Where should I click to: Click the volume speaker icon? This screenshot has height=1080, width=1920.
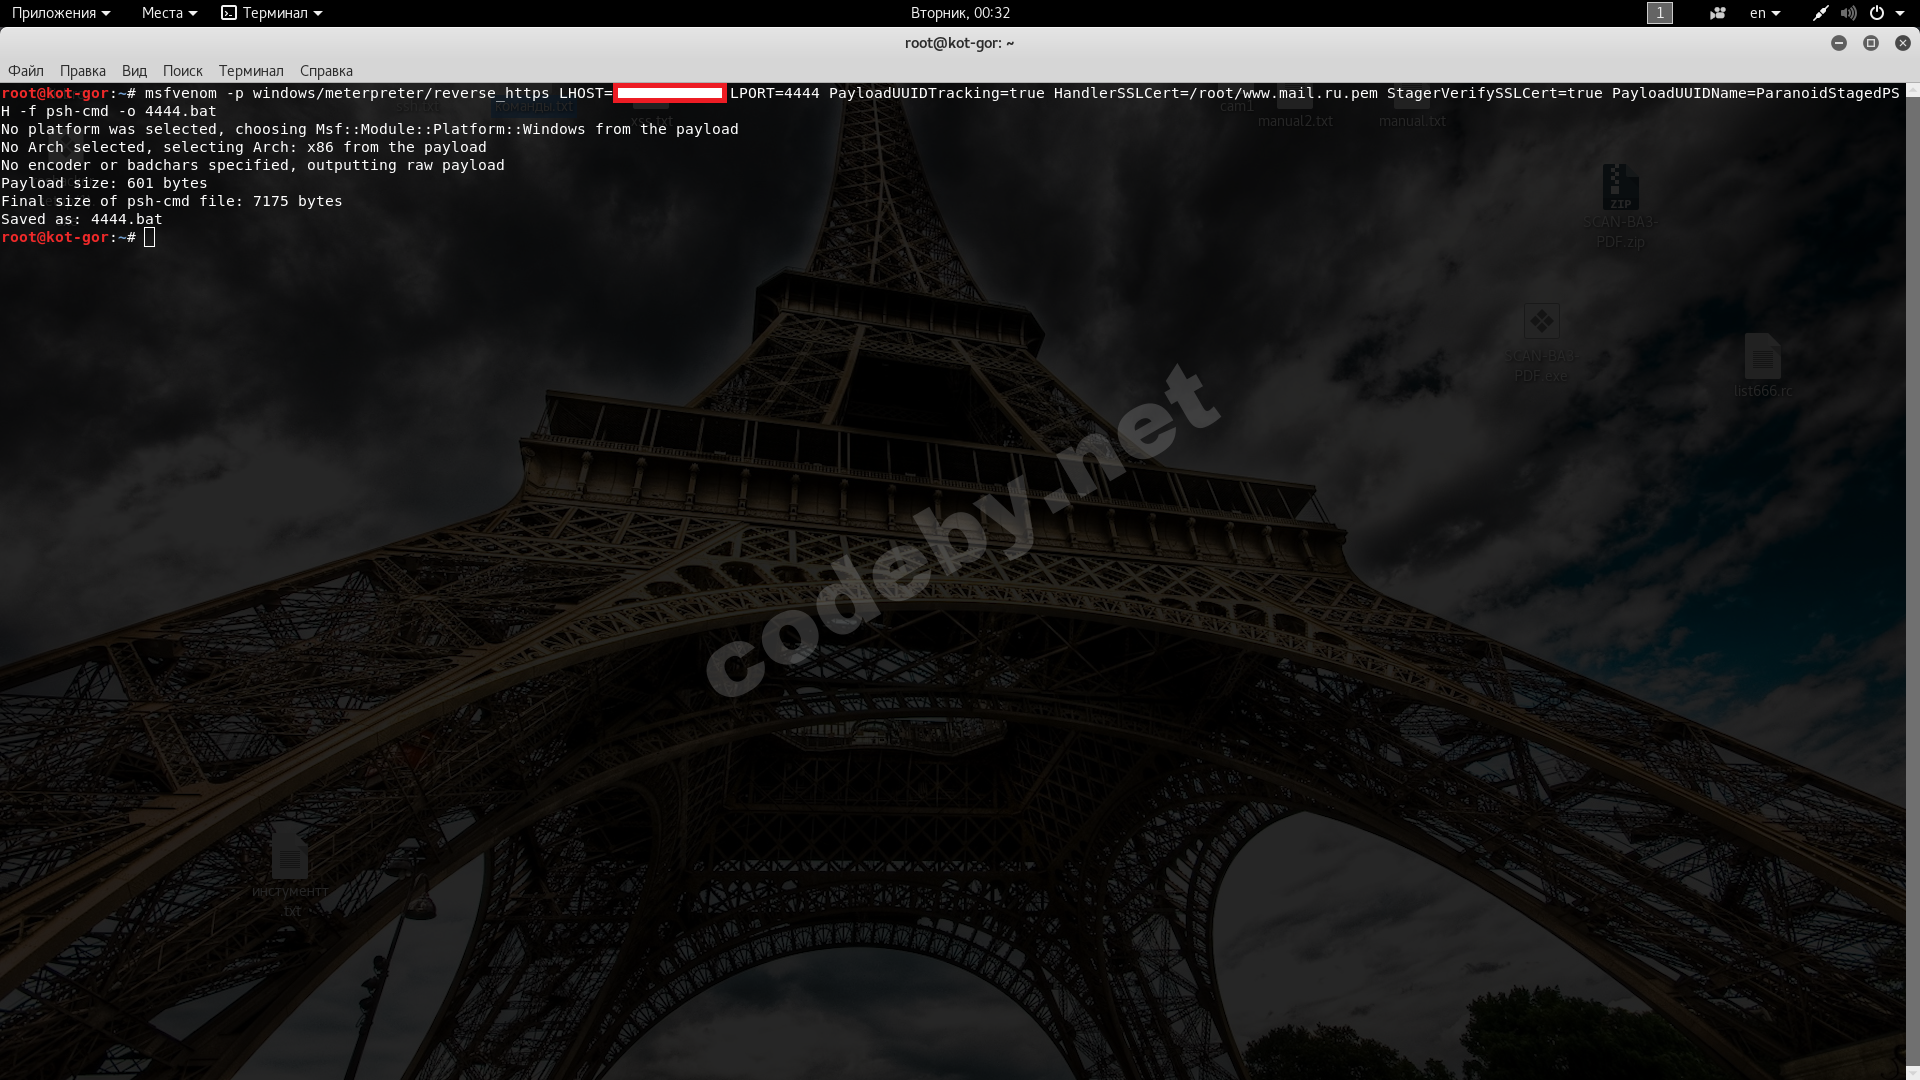[1848, 13]
